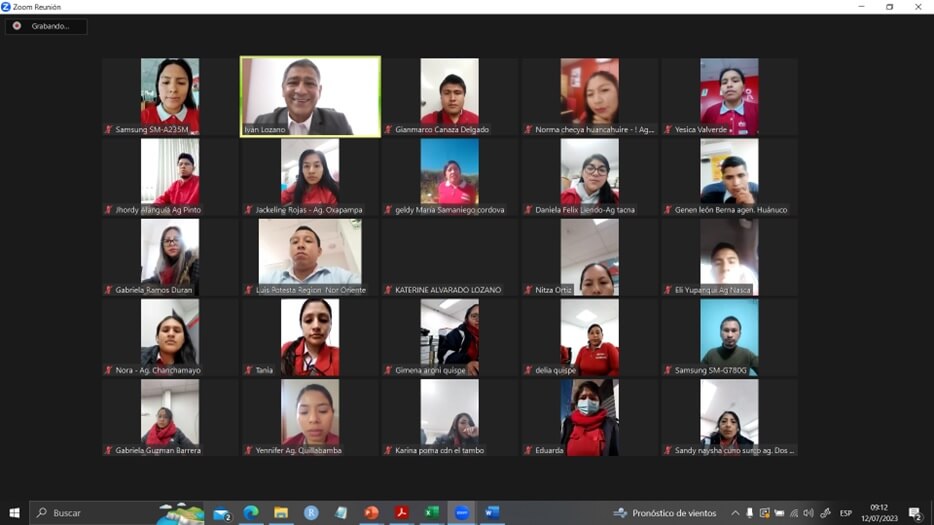This screenshot has height=525, width=934.
Task: Open the Pronóstico de vientos weather widget
Action: [665, 513]
